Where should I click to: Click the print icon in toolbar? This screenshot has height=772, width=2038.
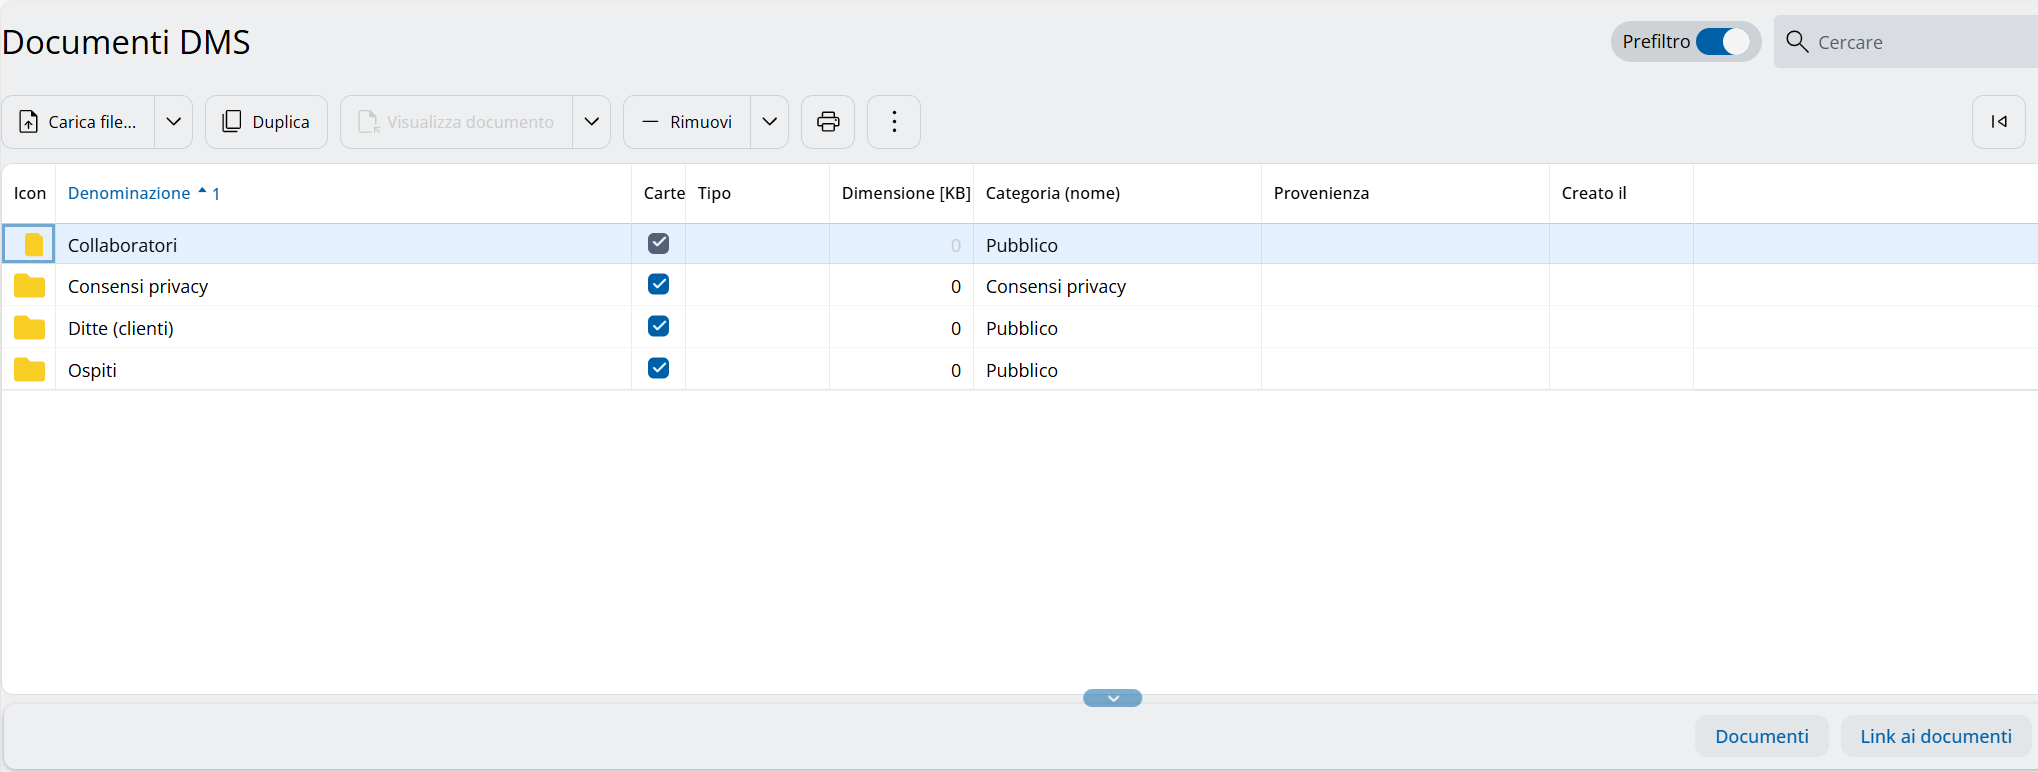click(x=828, y=122)
